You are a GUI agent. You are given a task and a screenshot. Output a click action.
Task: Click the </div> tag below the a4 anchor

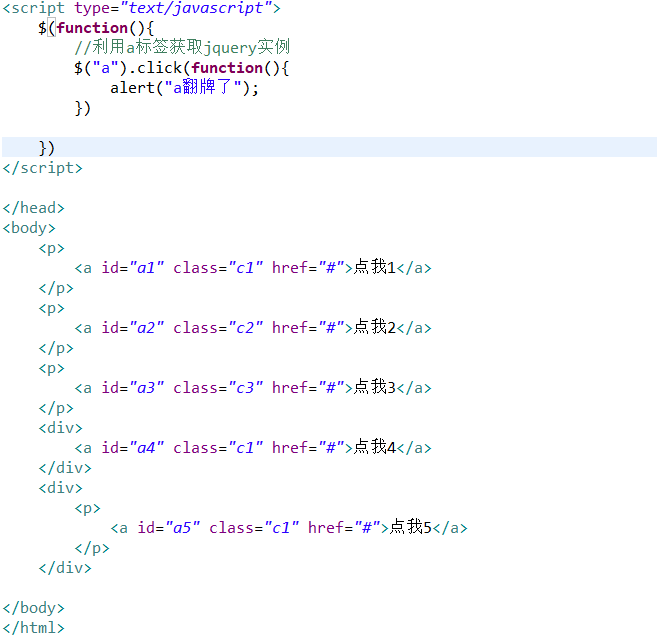[x=65, y=468]
